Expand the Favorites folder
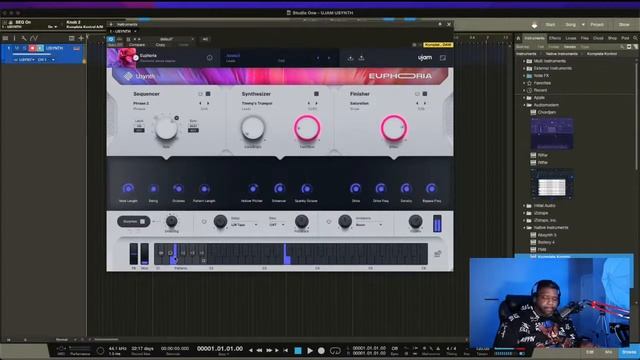640x360 pixels. tap(524, 83)
